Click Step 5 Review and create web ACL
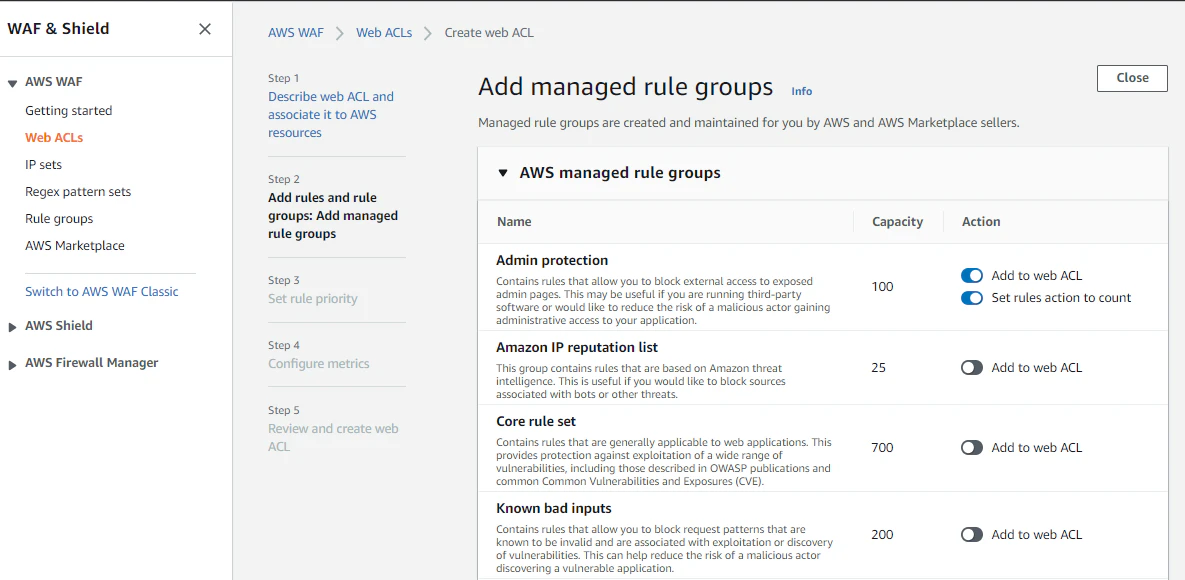Image resolution: width=1185 pixels, height=580 pixels. [x=333, y=438]
